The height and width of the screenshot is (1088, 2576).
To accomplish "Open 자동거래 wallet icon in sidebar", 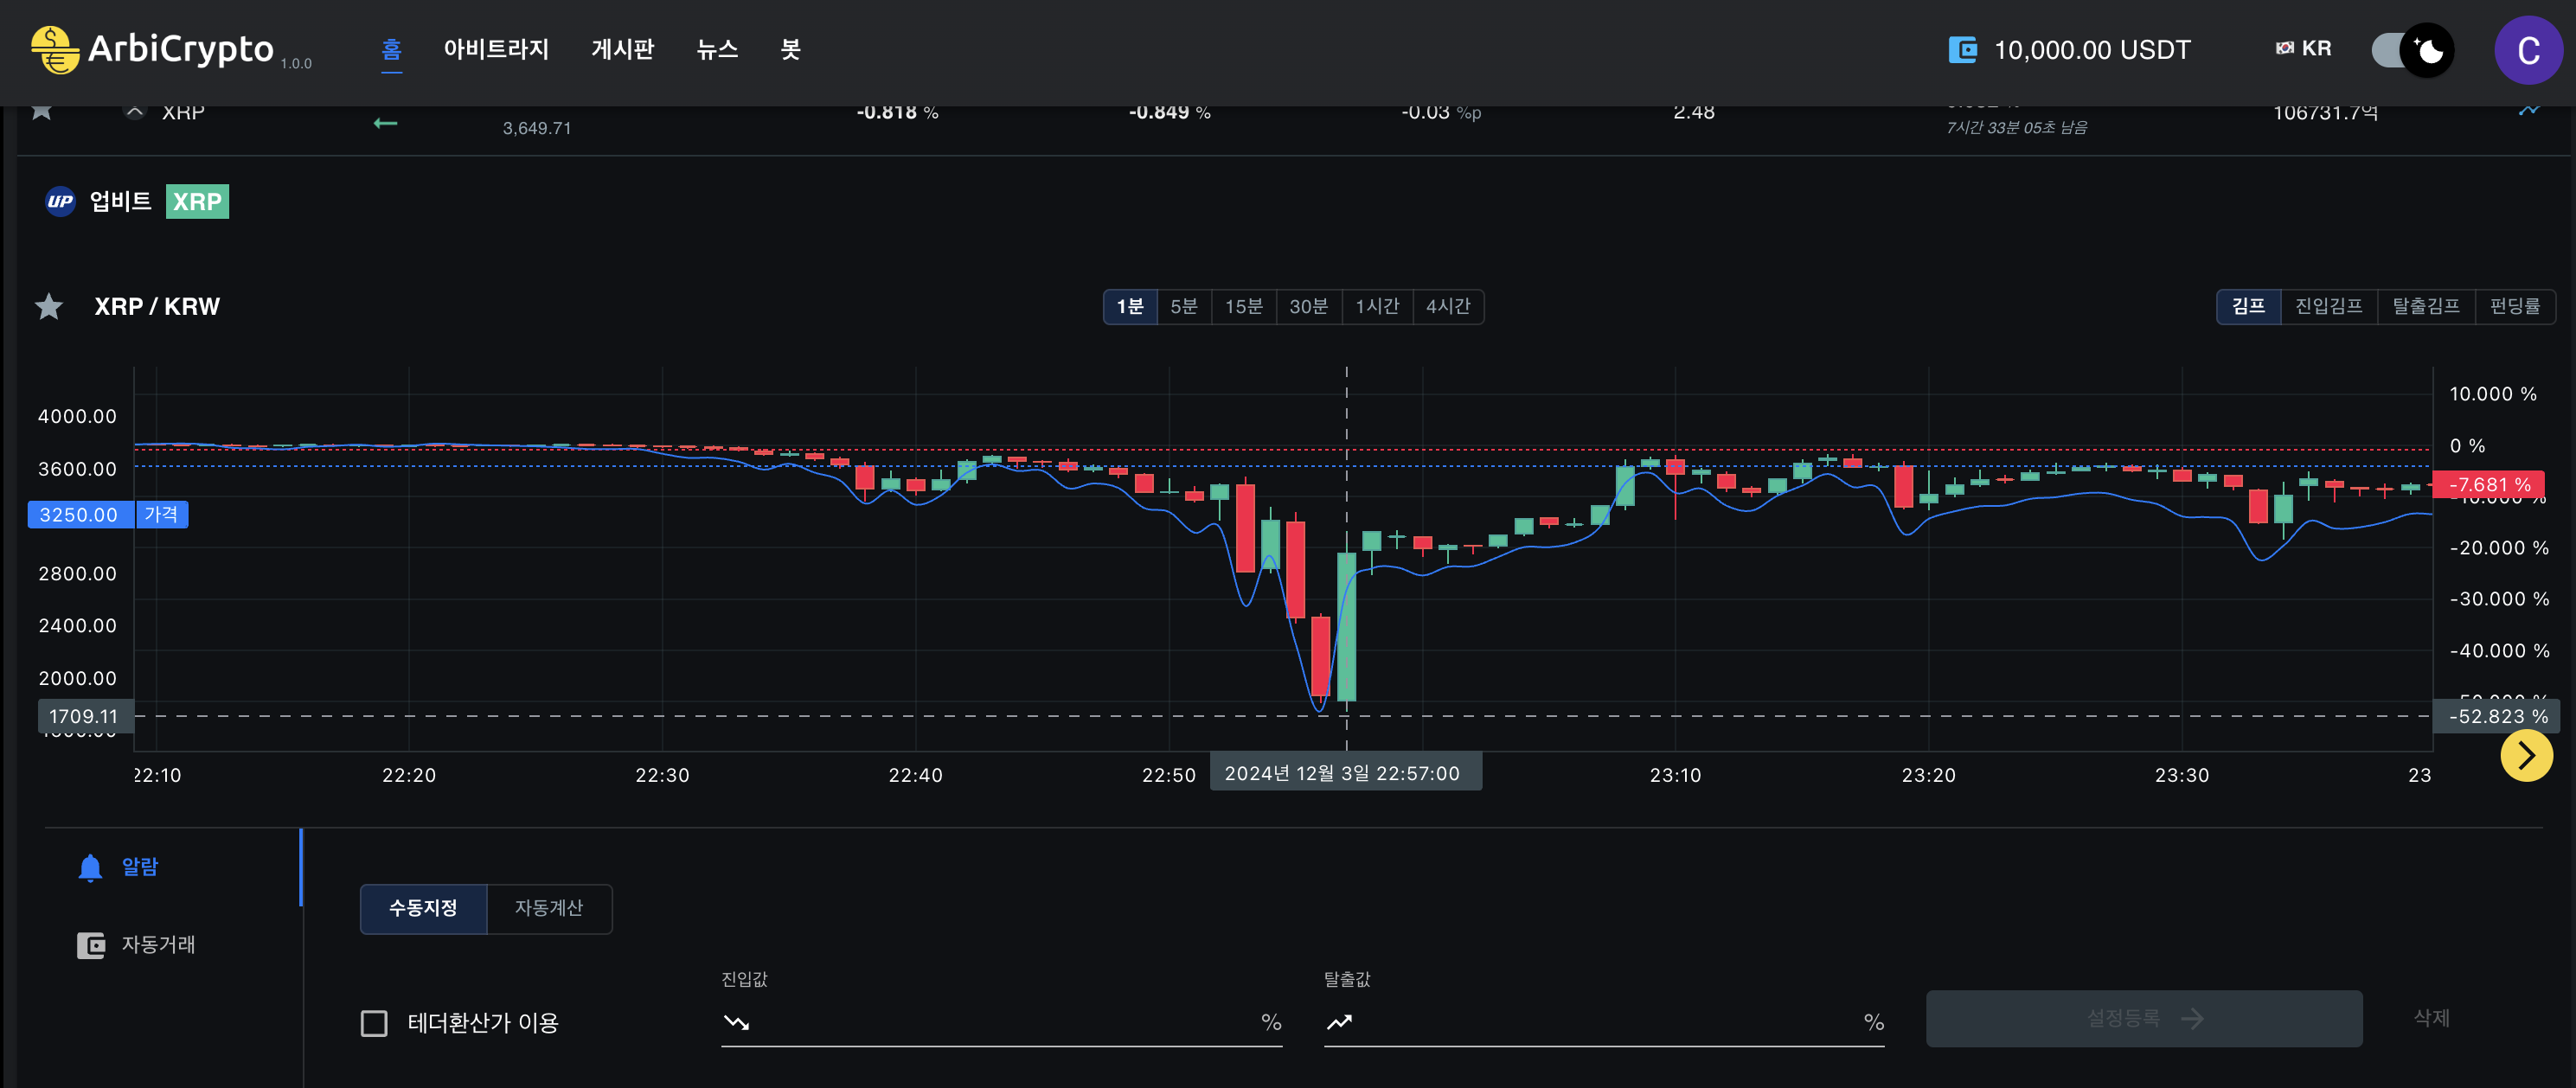I will tap(91, 945).
